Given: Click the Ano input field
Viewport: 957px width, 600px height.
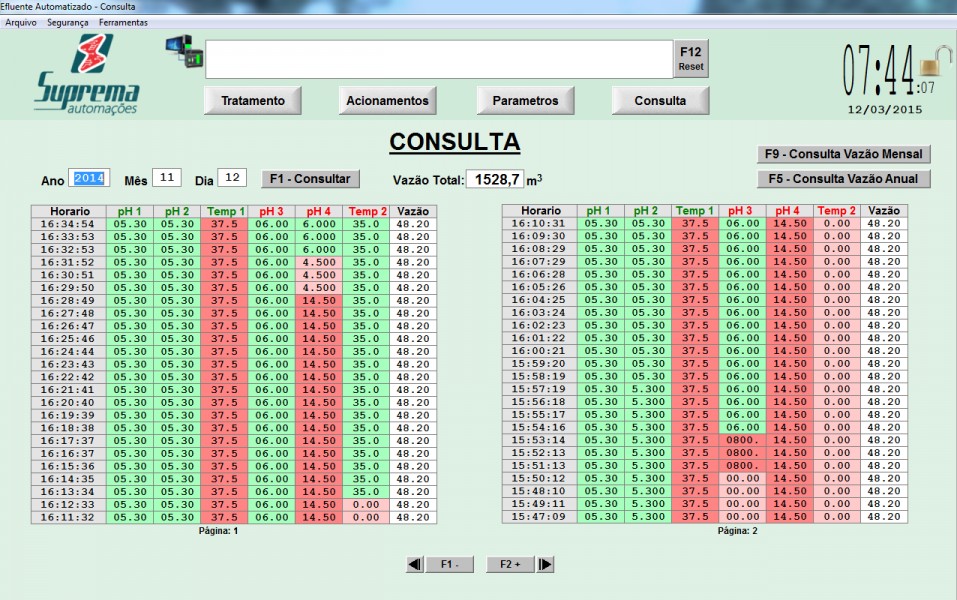Looking at the screenshot, I should point(89,178).
